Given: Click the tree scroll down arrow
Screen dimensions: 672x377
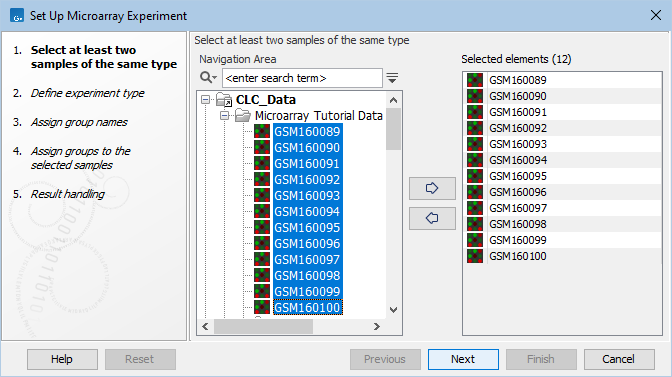Looking at the screenshot, I should pyautogui.click(x=393, y=310).
